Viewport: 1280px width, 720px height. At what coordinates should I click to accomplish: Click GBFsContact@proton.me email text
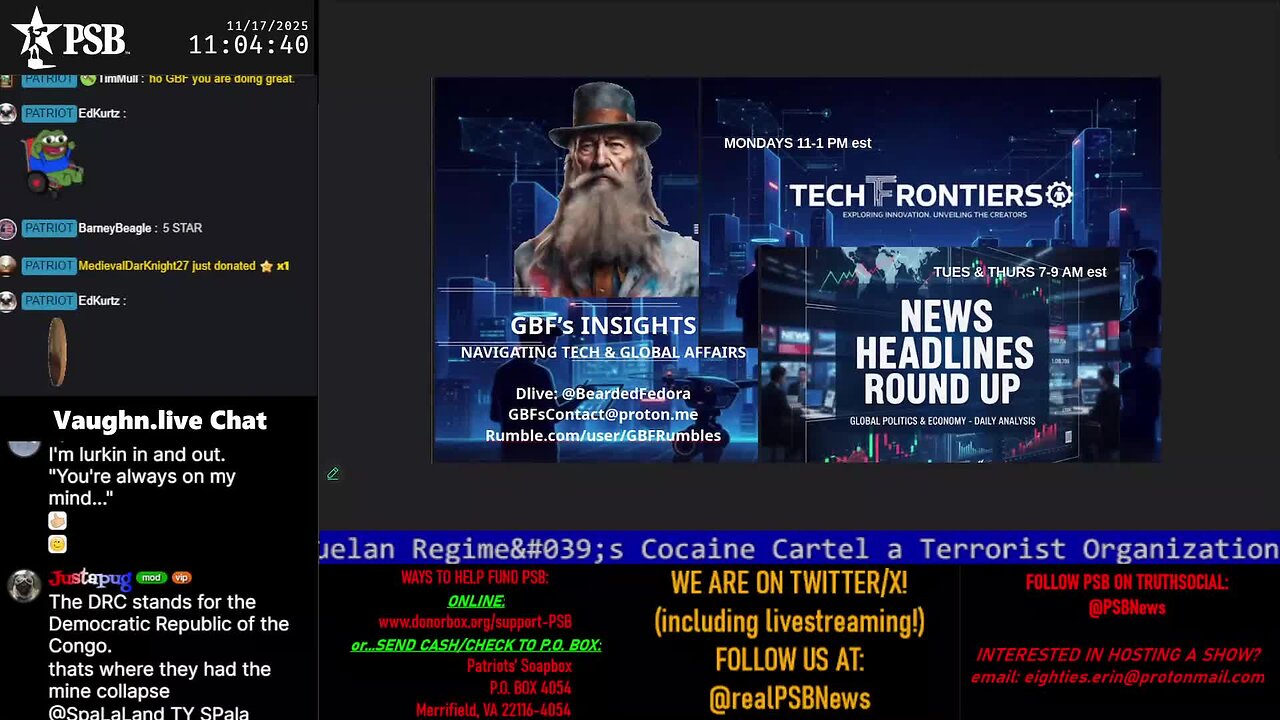603,414
